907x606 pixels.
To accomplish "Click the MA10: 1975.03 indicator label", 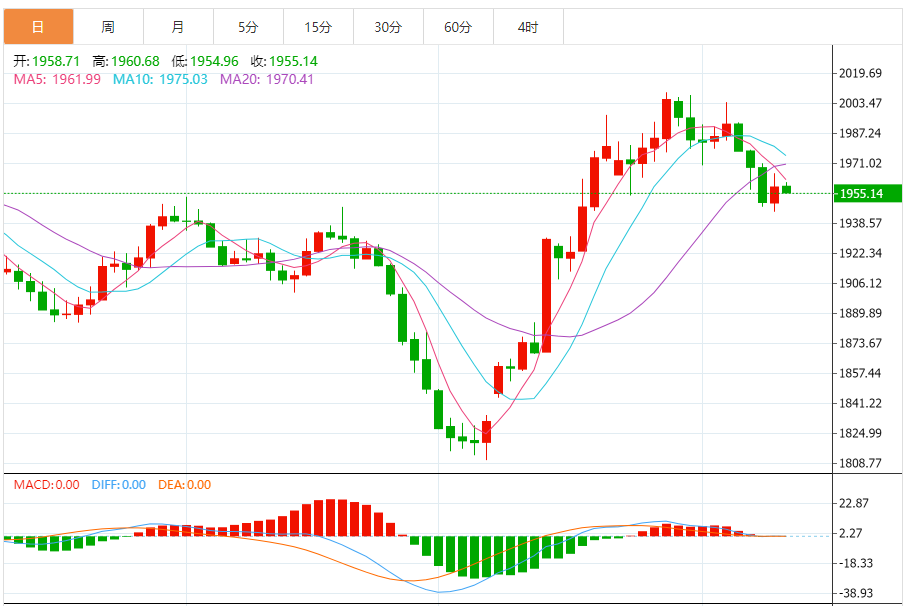I will [160, 79].
